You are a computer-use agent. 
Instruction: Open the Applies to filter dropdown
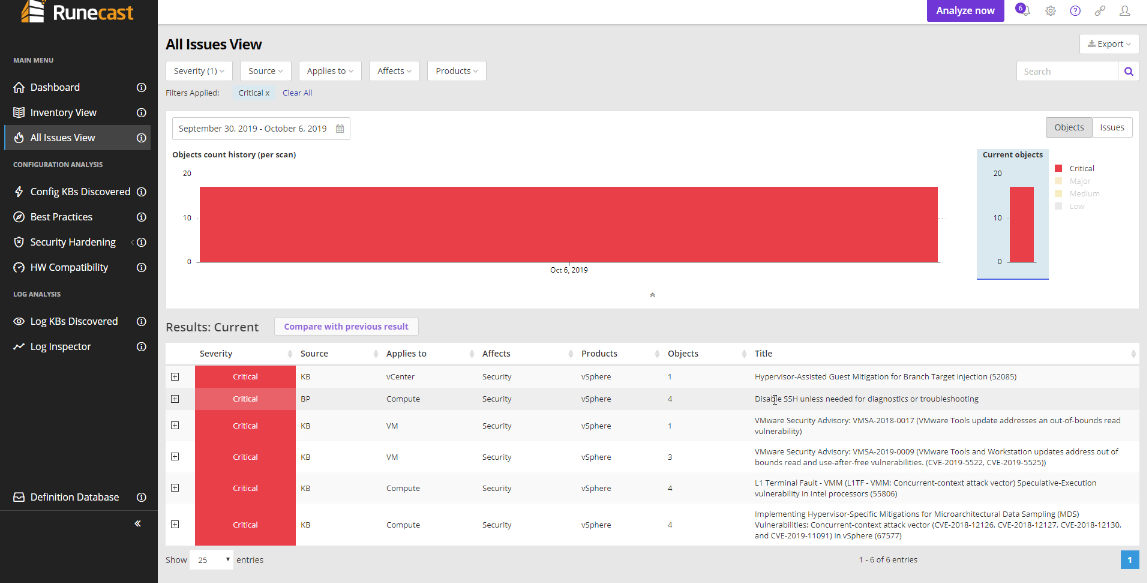click(330, 71)
